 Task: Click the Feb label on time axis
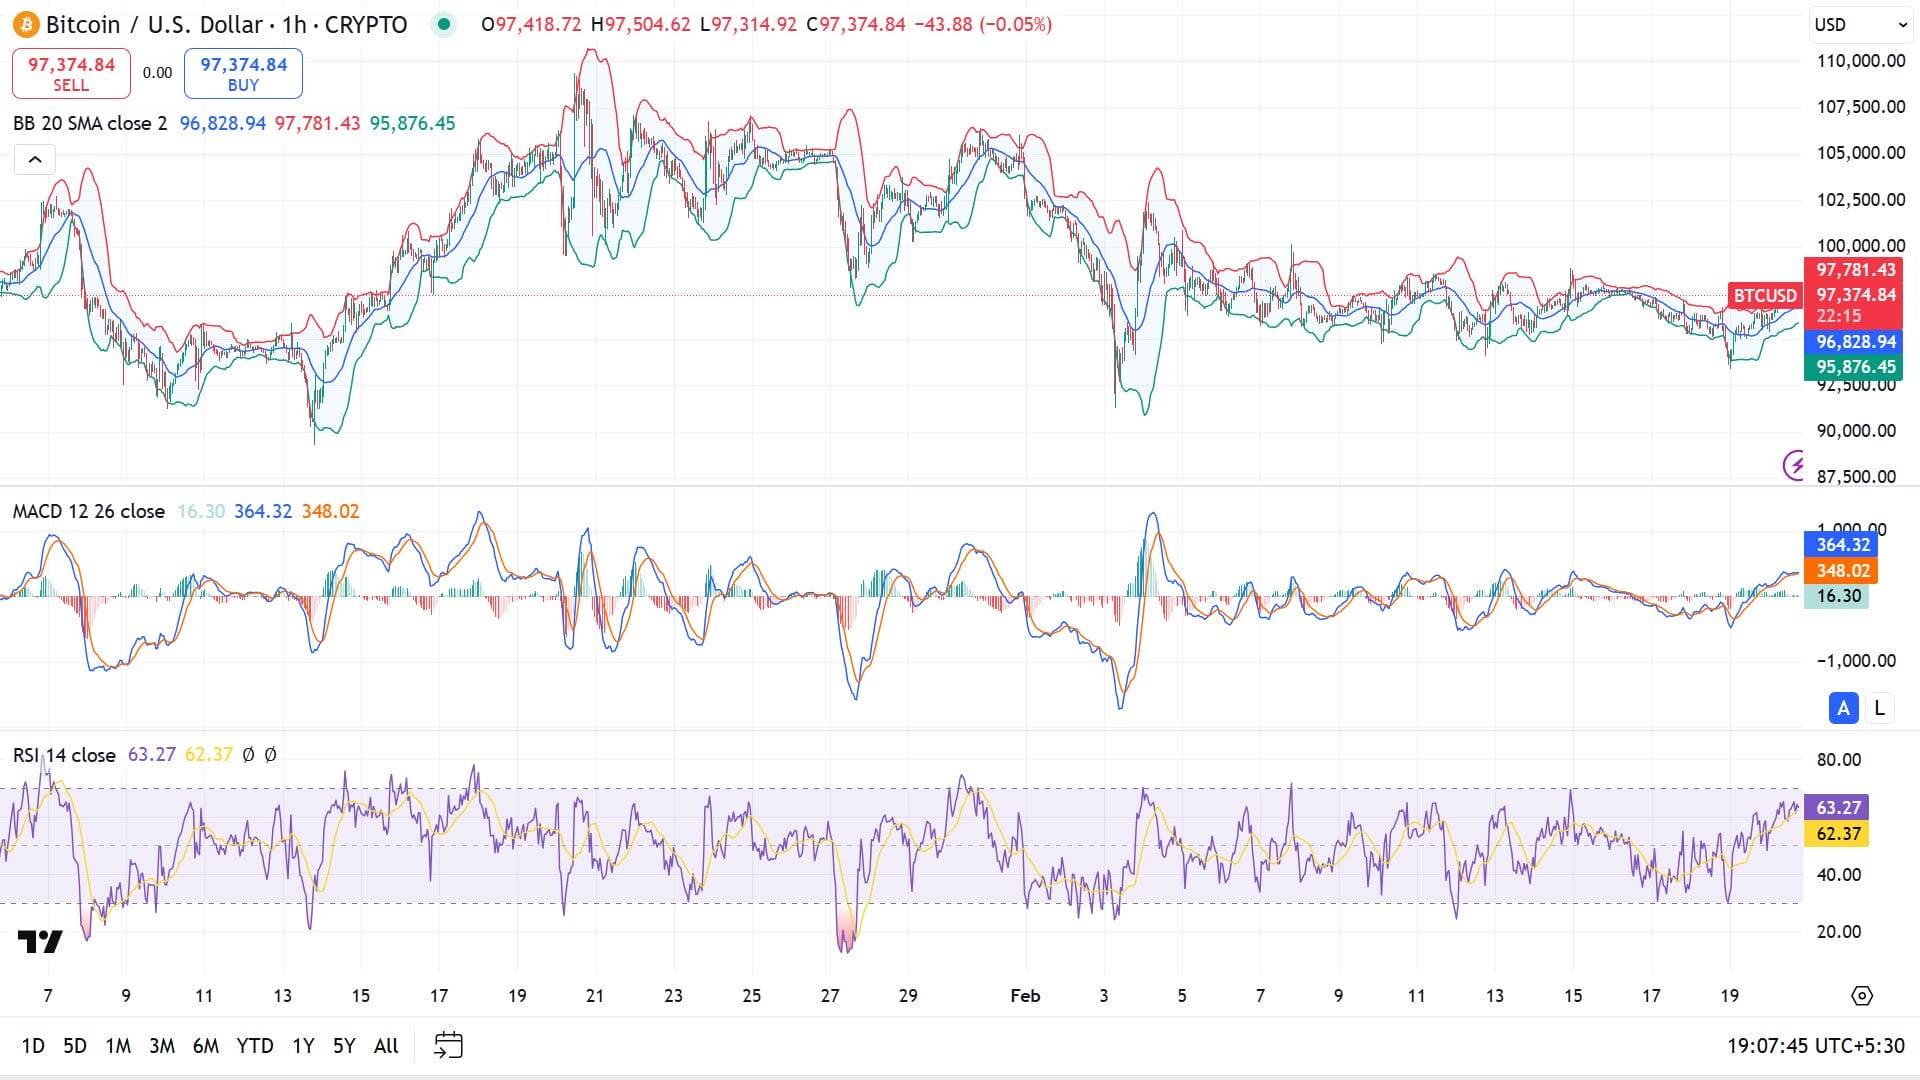click(1025, 996)
